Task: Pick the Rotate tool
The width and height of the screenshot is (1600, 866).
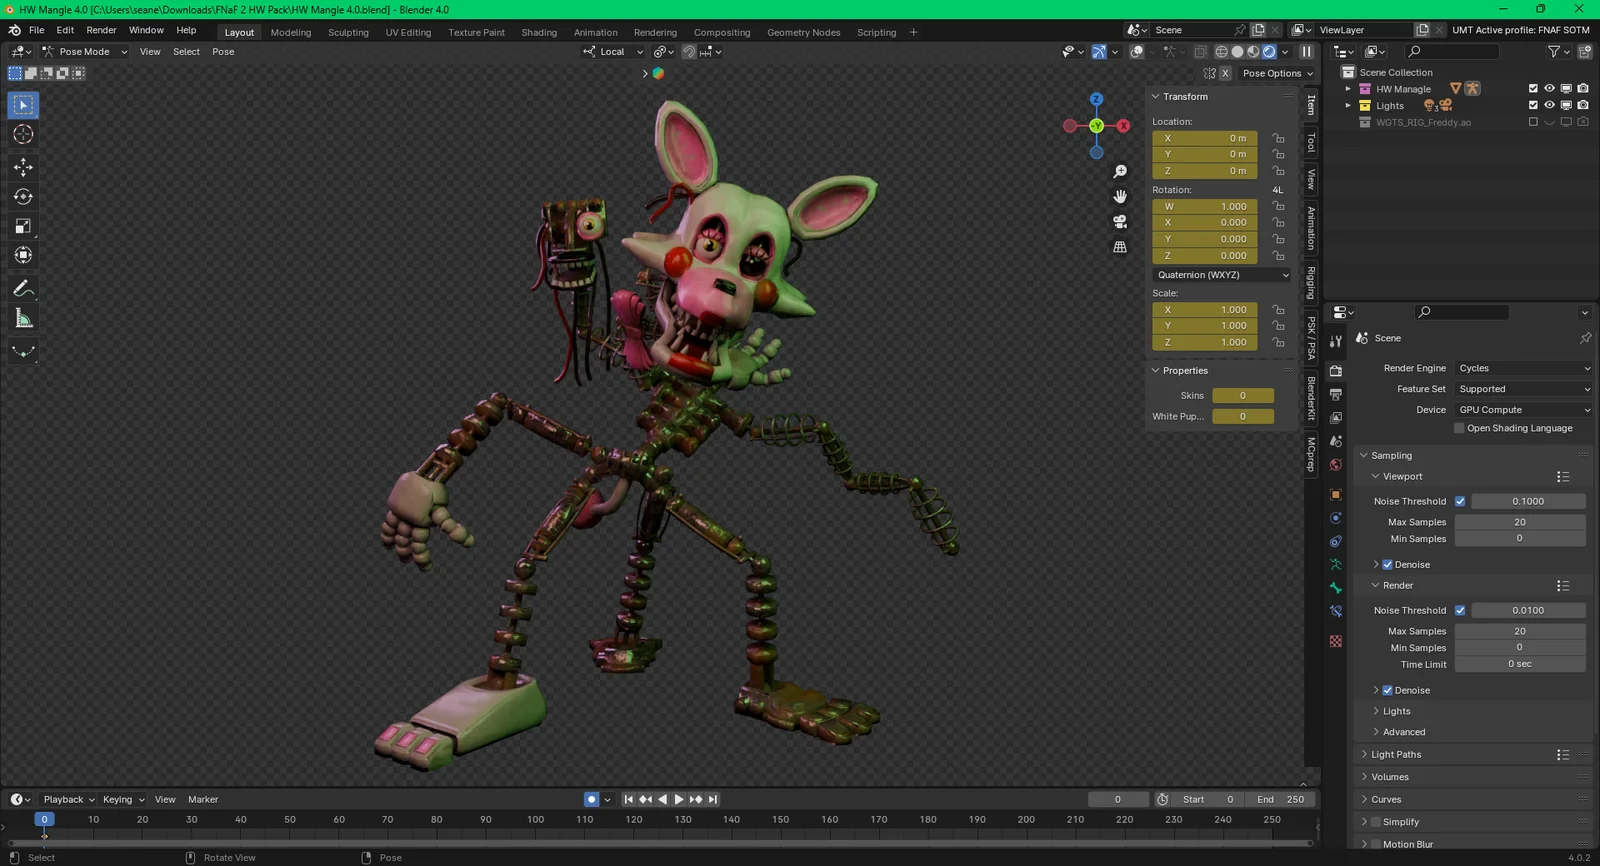Action: point(23,197)
